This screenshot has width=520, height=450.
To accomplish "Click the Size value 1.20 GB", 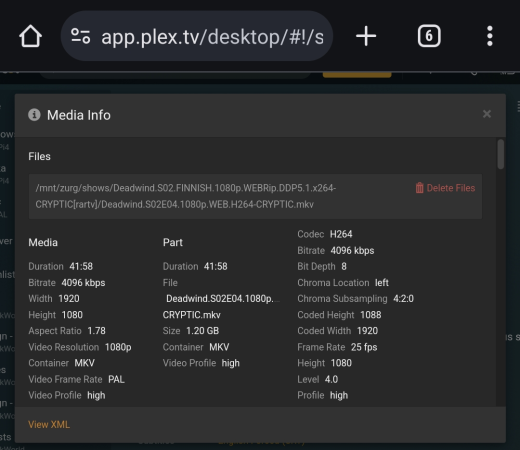I will [x=203, y=331].
